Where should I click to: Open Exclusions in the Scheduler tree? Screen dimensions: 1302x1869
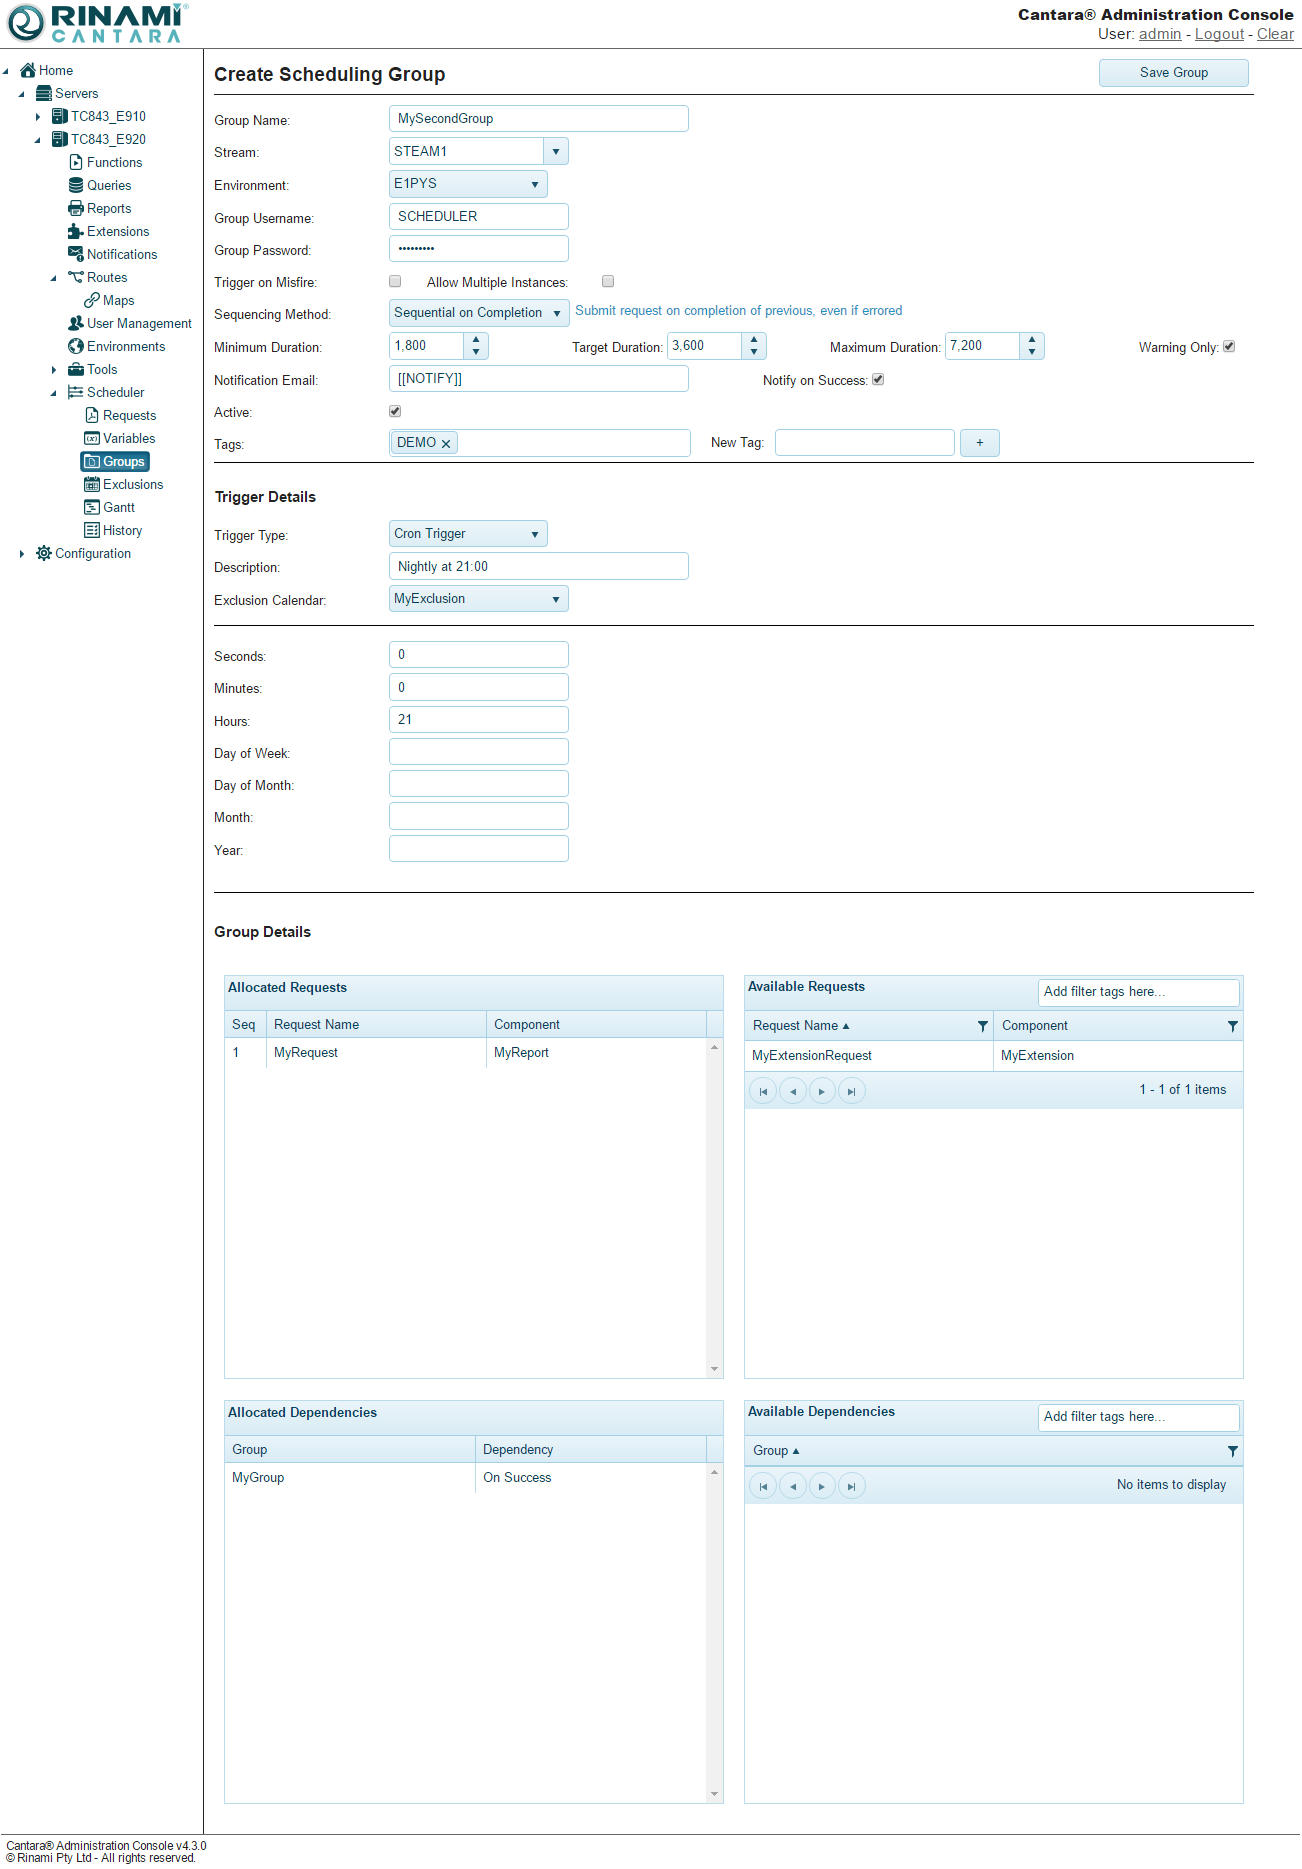pos(132,484)
